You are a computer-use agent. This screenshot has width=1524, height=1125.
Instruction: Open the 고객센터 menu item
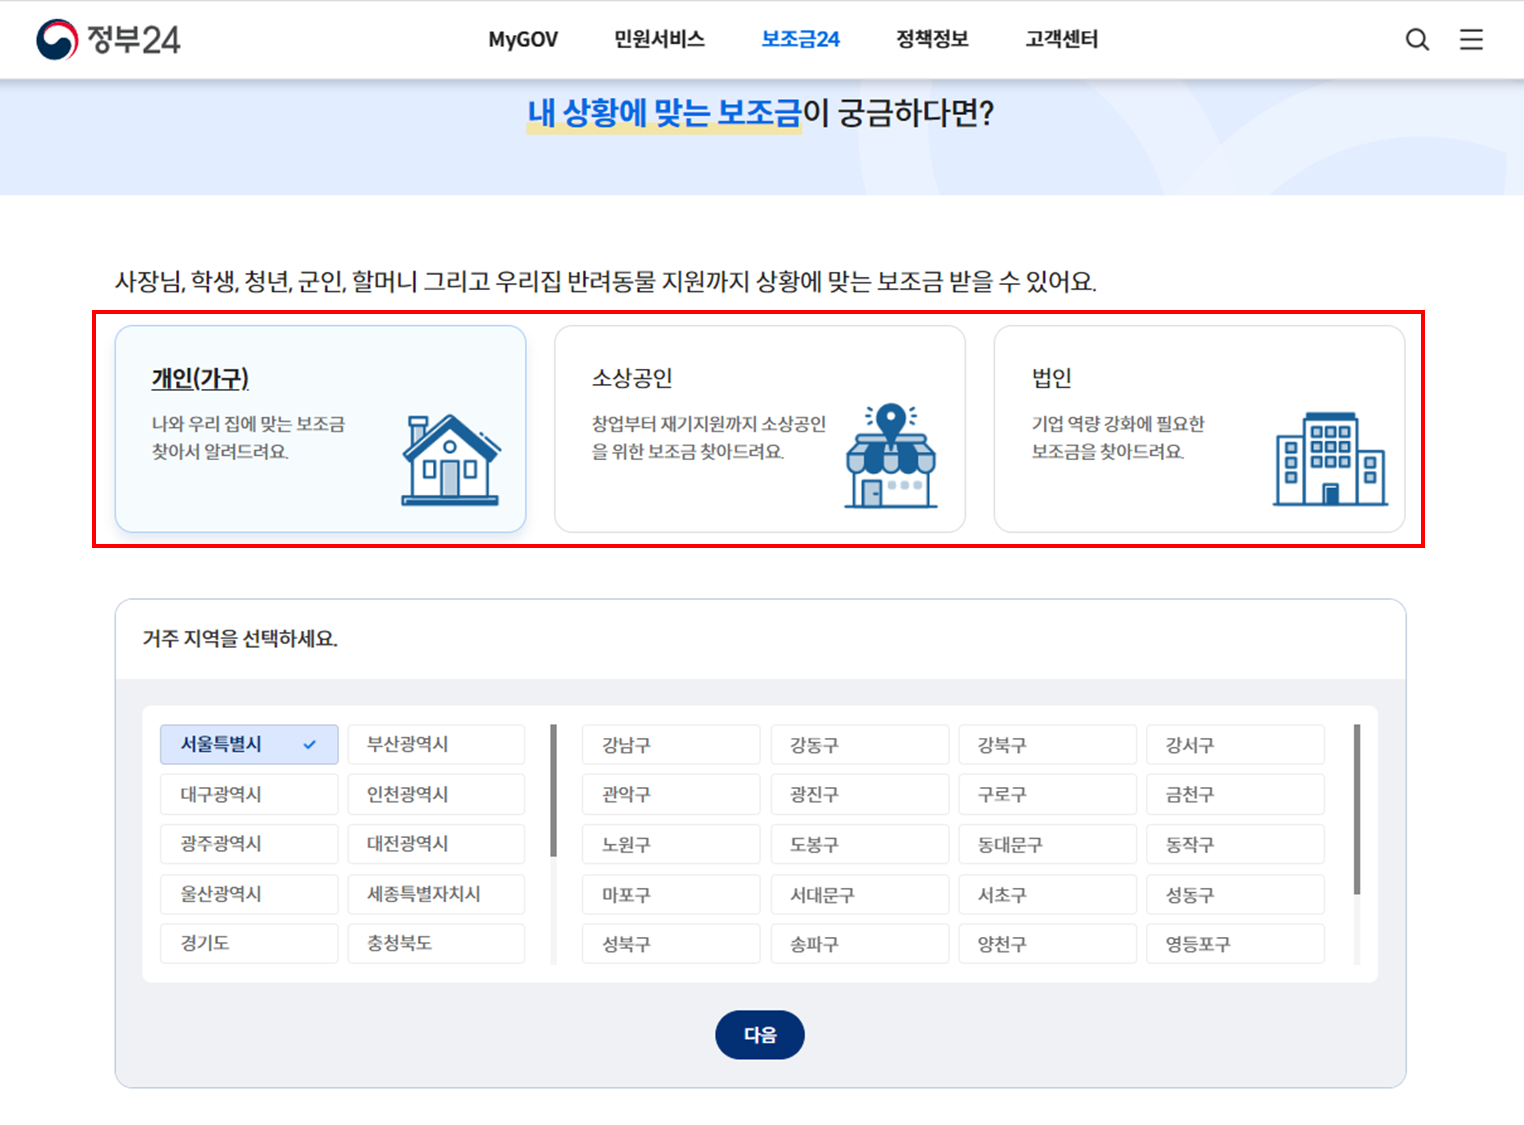click(x=1061, y=39)
